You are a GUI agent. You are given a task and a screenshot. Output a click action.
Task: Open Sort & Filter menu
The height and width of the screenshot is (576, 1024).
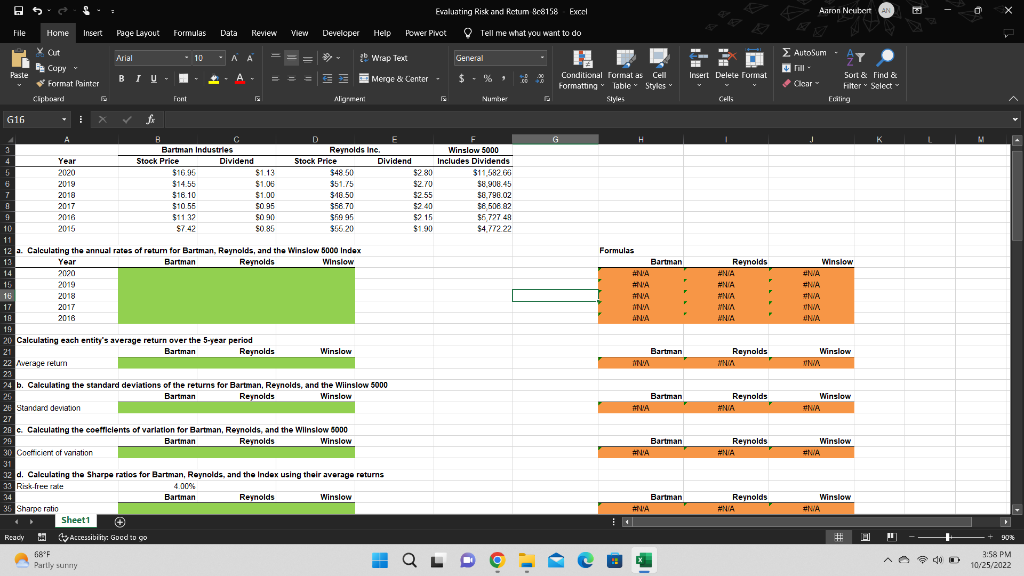click(x=856, y=69)
